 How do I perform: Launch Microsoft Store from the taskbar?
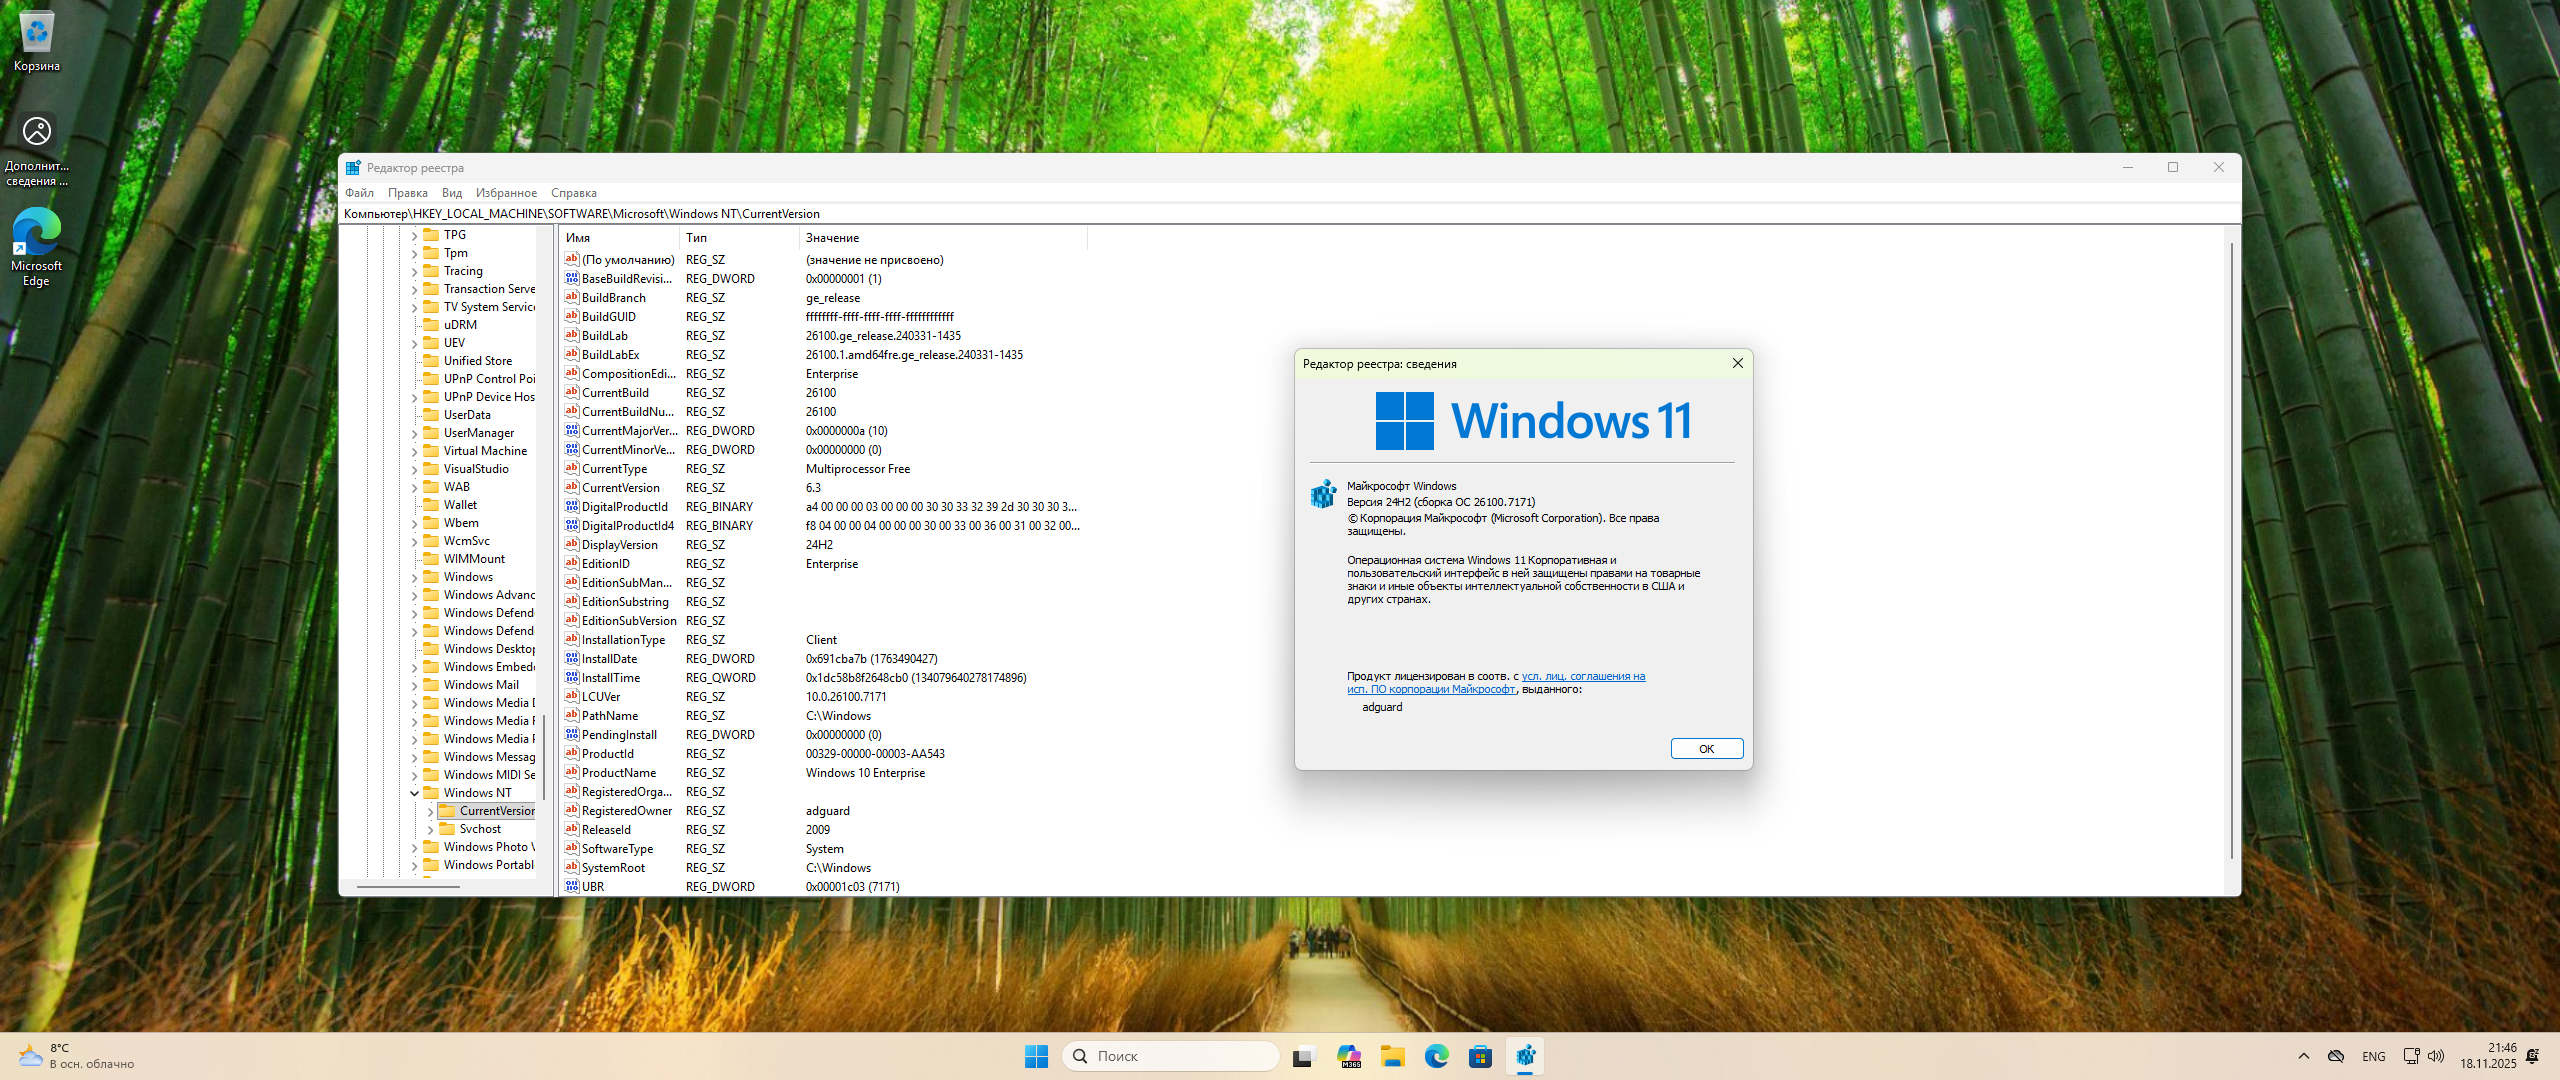point(1480,1056)
